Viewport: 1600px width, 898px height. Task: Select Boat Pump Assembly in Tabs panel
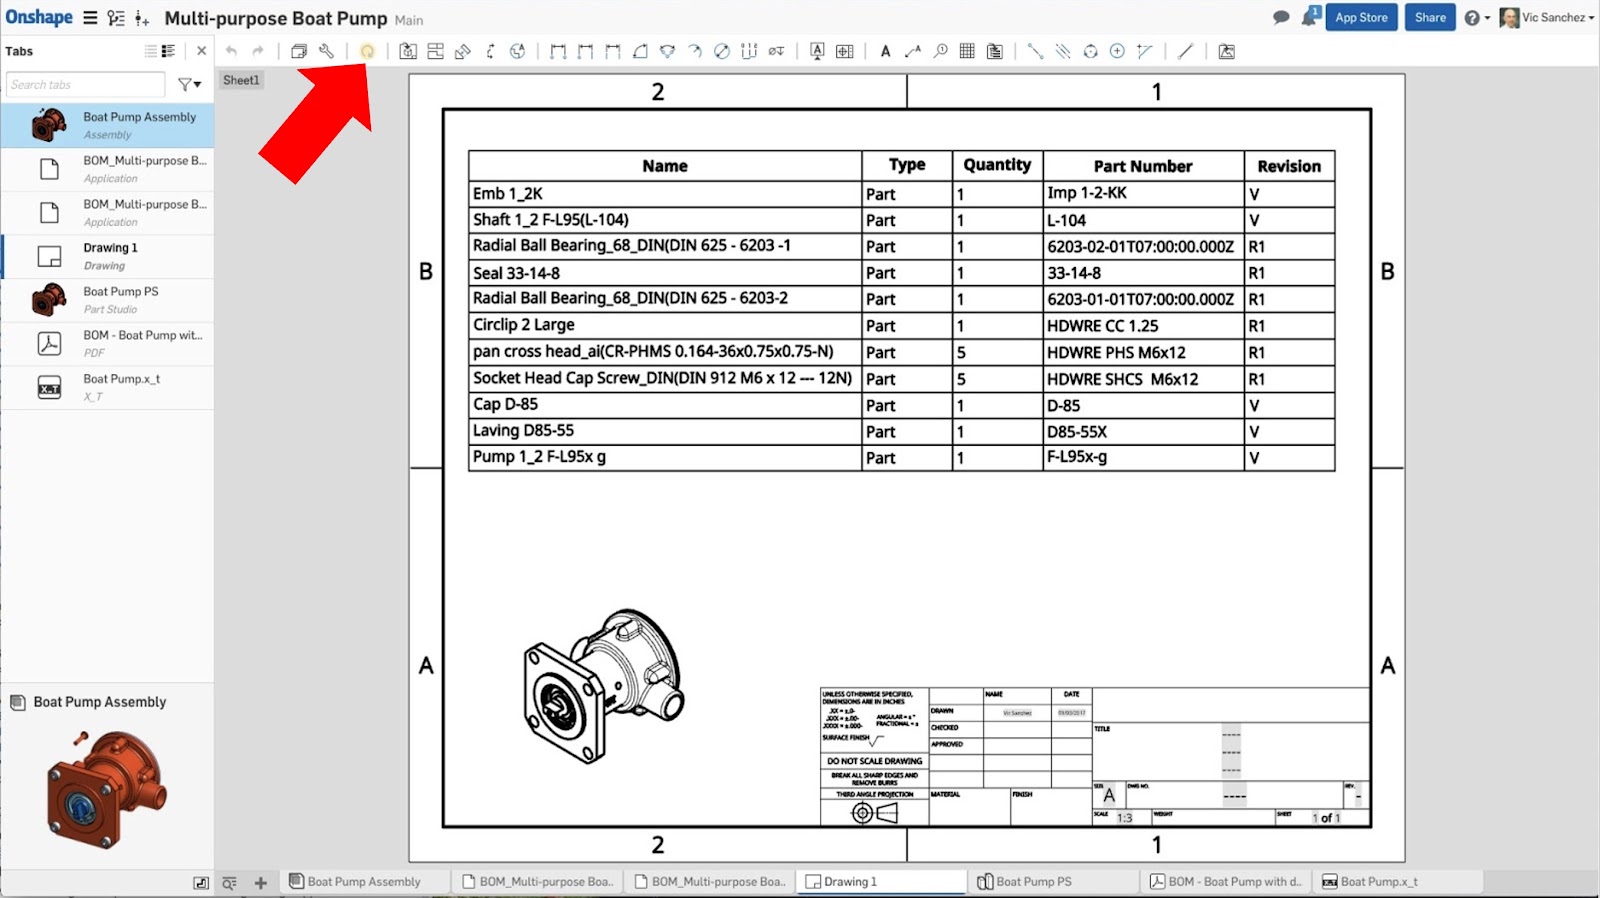(x=107, y=125)
